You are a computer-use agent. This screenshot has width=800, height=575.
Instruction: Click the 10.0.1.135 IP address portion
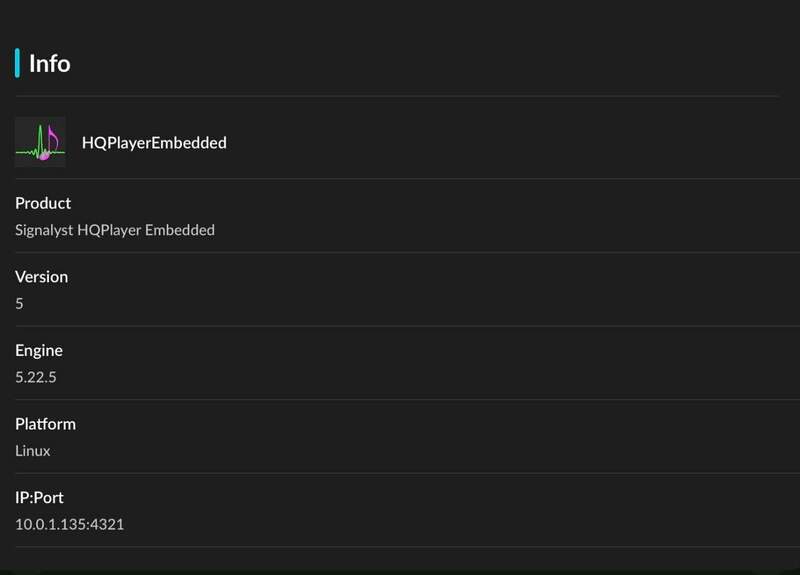pos(49,524)
